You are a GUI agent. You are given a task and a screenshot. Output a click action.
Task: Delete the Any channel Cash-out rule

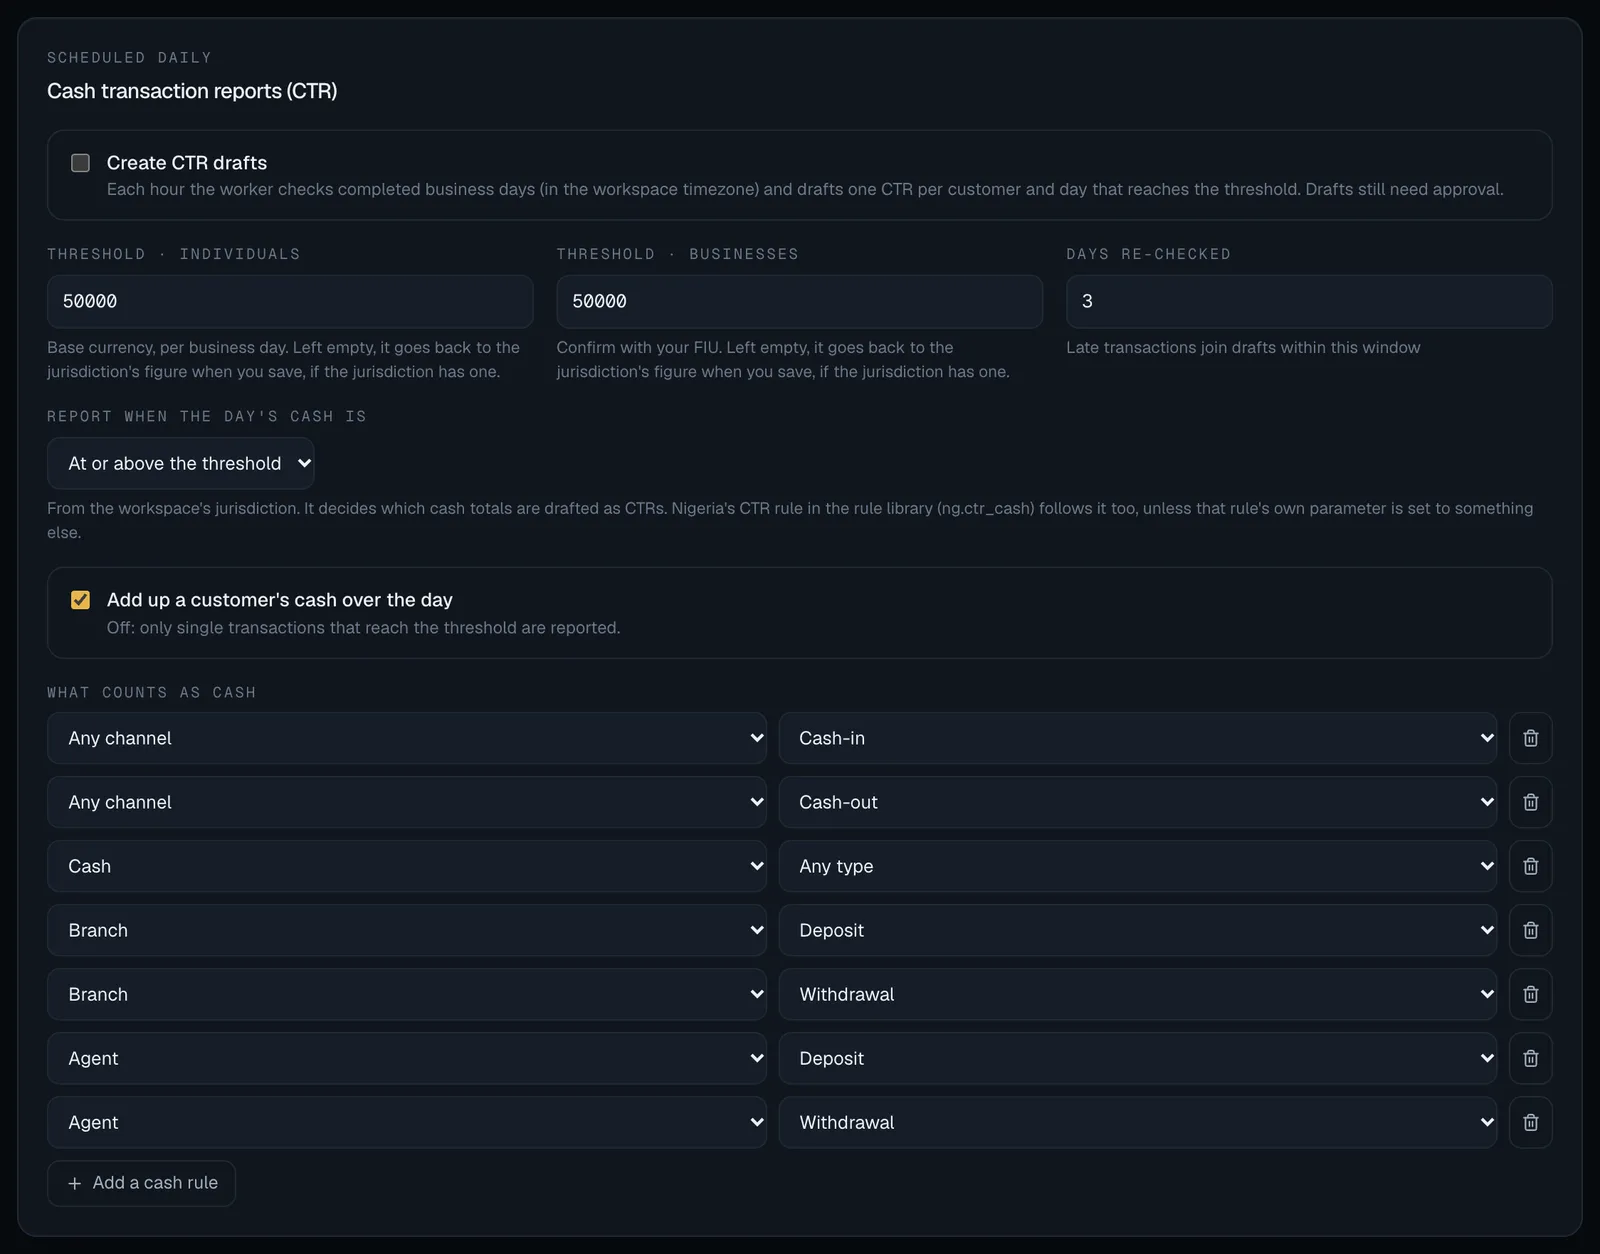1530,802
